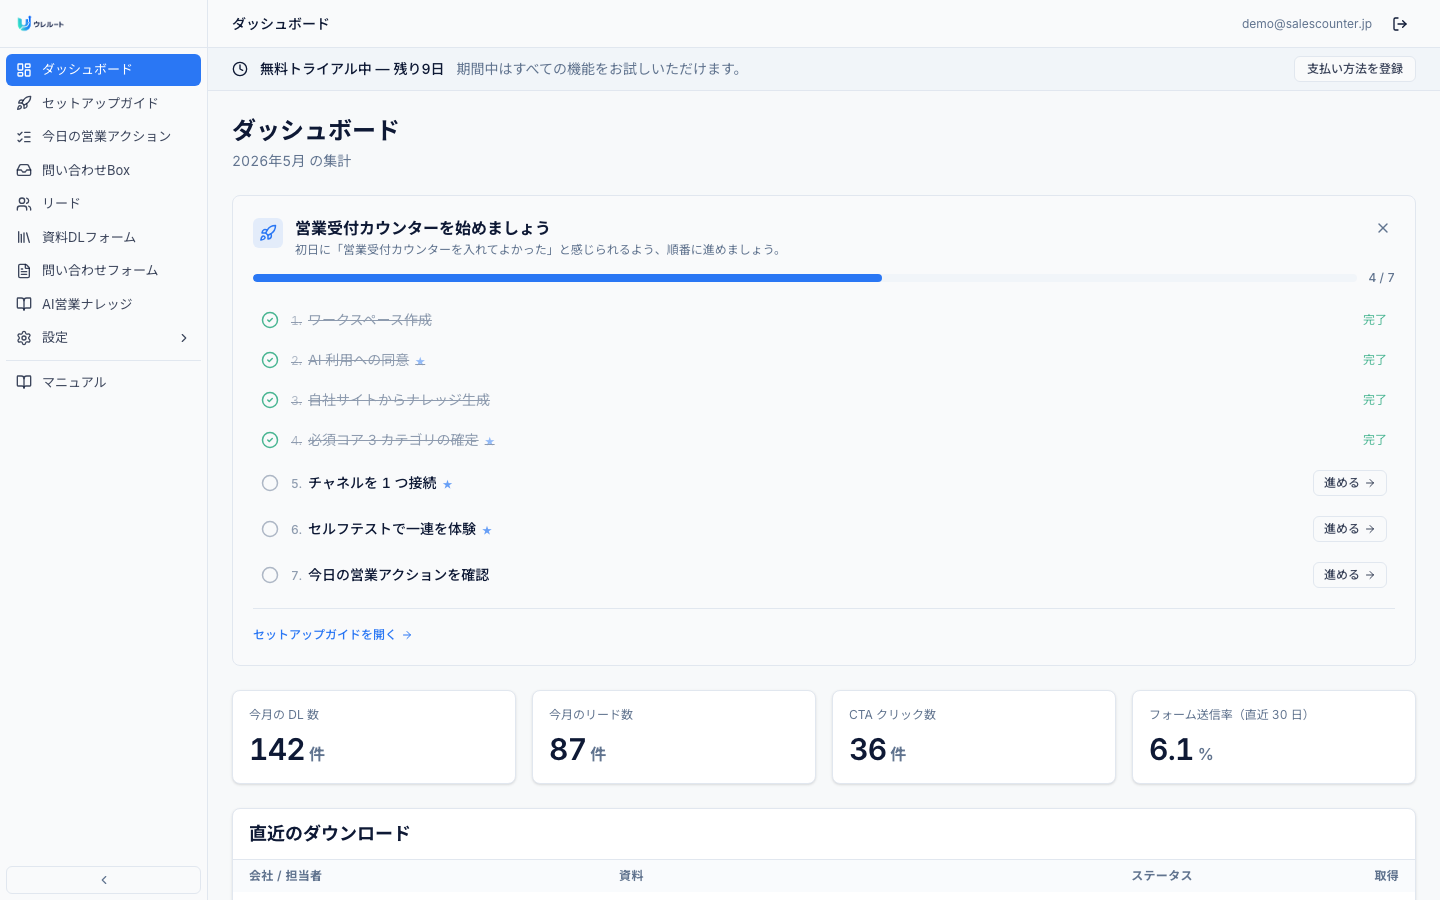Toggle the circle for 今日の営業アクションを確認 step
Viewport: 1440px width, 900px height.
(x=270, y=575)
